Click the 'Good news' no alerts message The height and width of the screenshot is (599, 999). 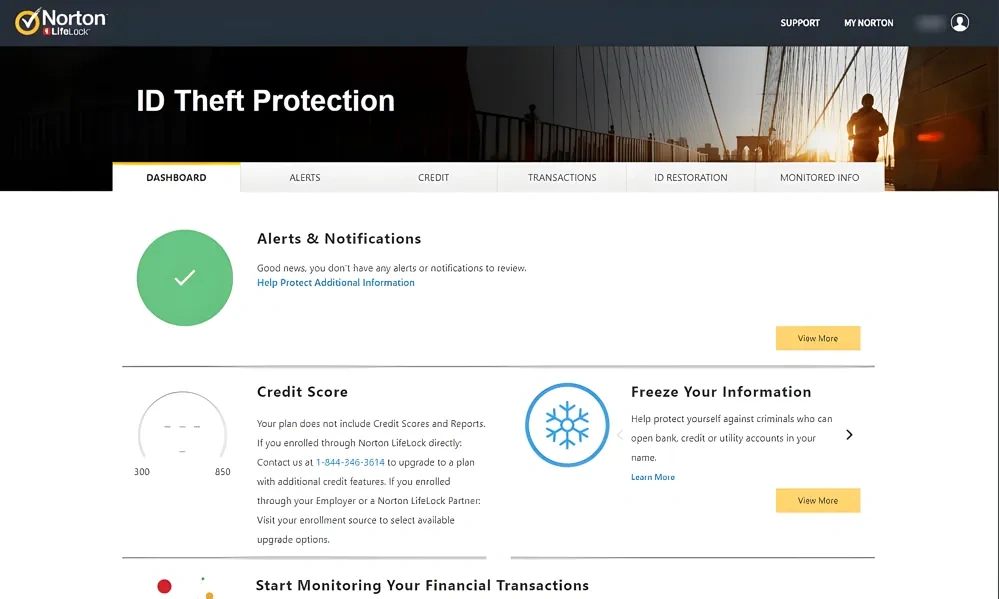(392, 268)
